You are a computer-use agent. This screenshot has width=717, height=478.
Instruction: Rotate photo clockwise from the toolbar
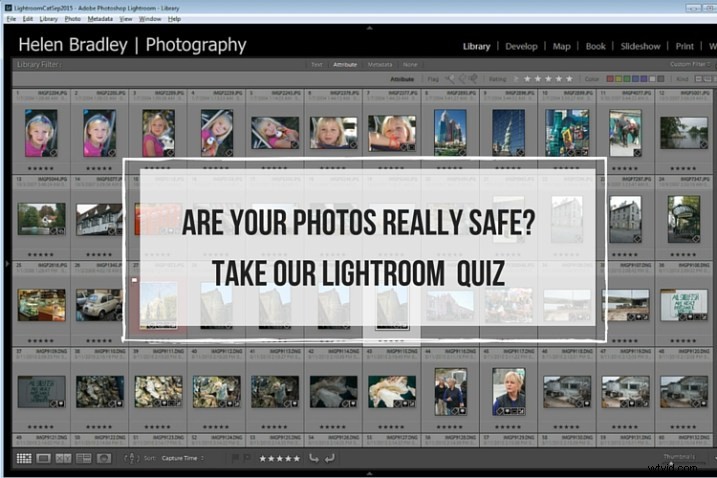click(330, 458)
